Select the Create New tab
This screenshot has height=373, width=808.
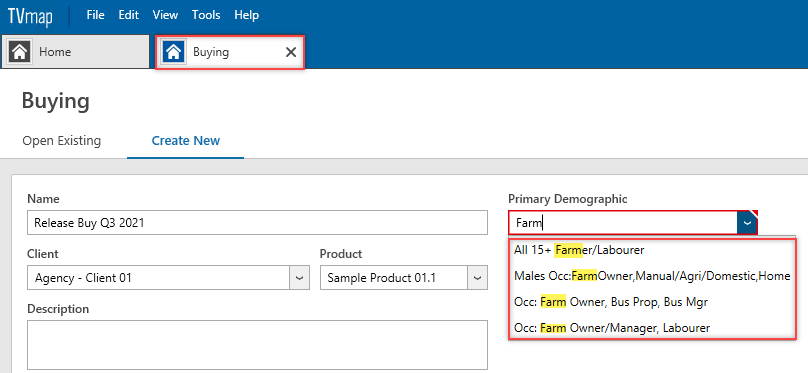coord(186,141)
